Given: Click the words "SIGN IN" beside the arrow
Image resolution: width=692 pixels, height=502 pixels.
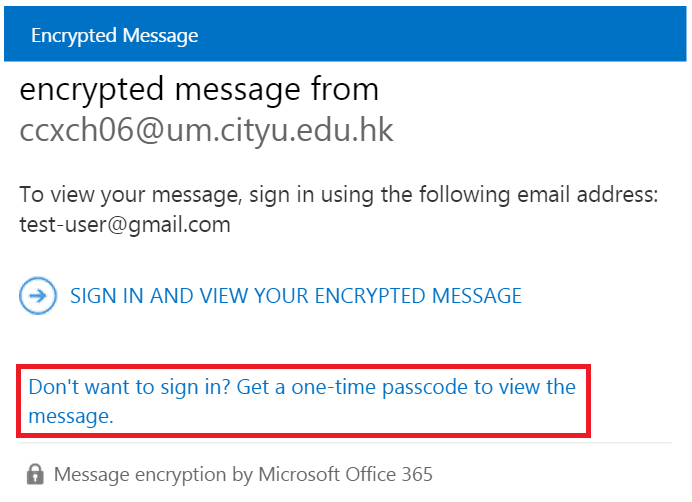Looking at the screenshot, I should click(102, 296).
